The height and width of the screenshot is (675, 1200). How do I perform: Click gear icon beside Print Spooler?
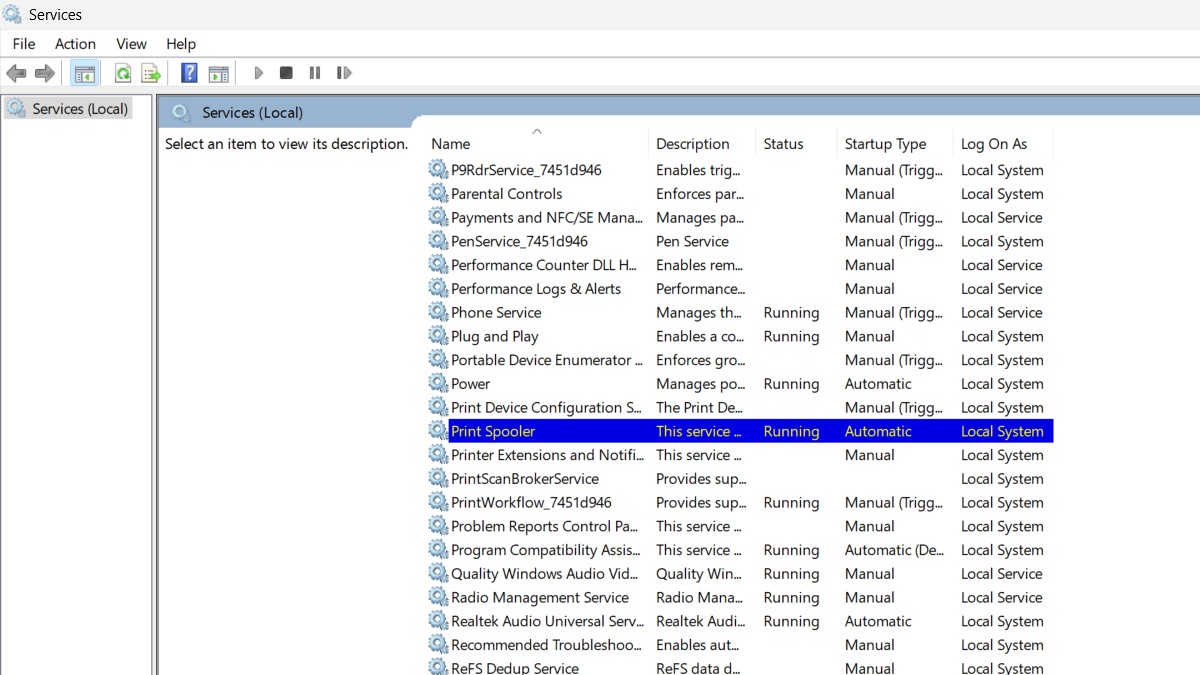click(438, 430)
